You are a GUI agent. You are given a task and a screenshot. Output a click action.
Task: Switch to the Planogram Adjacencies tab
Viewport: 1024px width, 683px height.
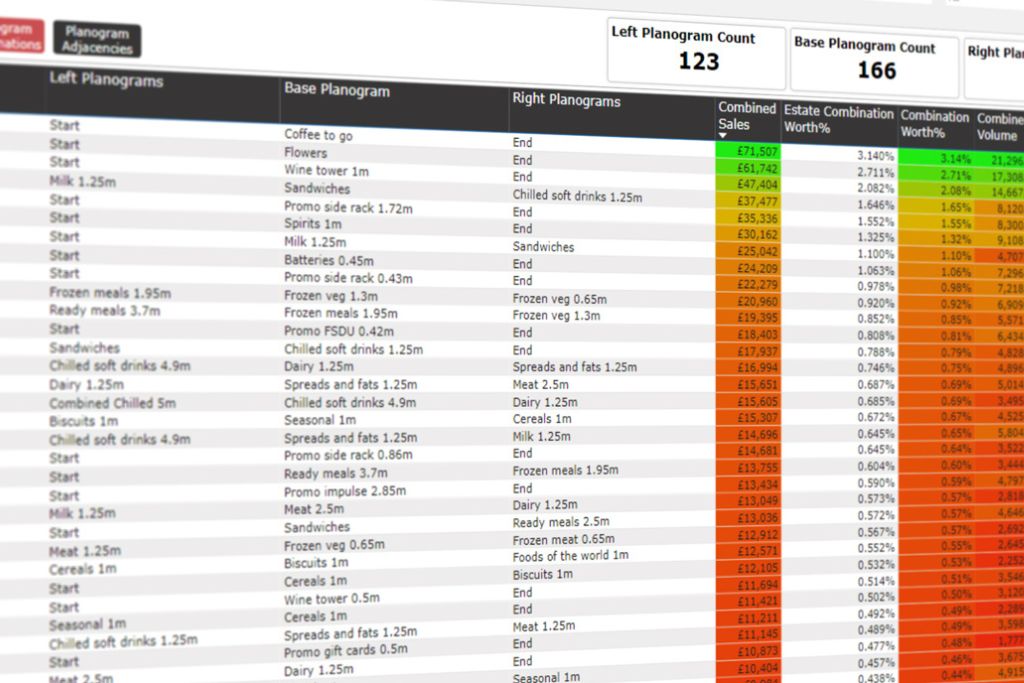tap(96, 40)
